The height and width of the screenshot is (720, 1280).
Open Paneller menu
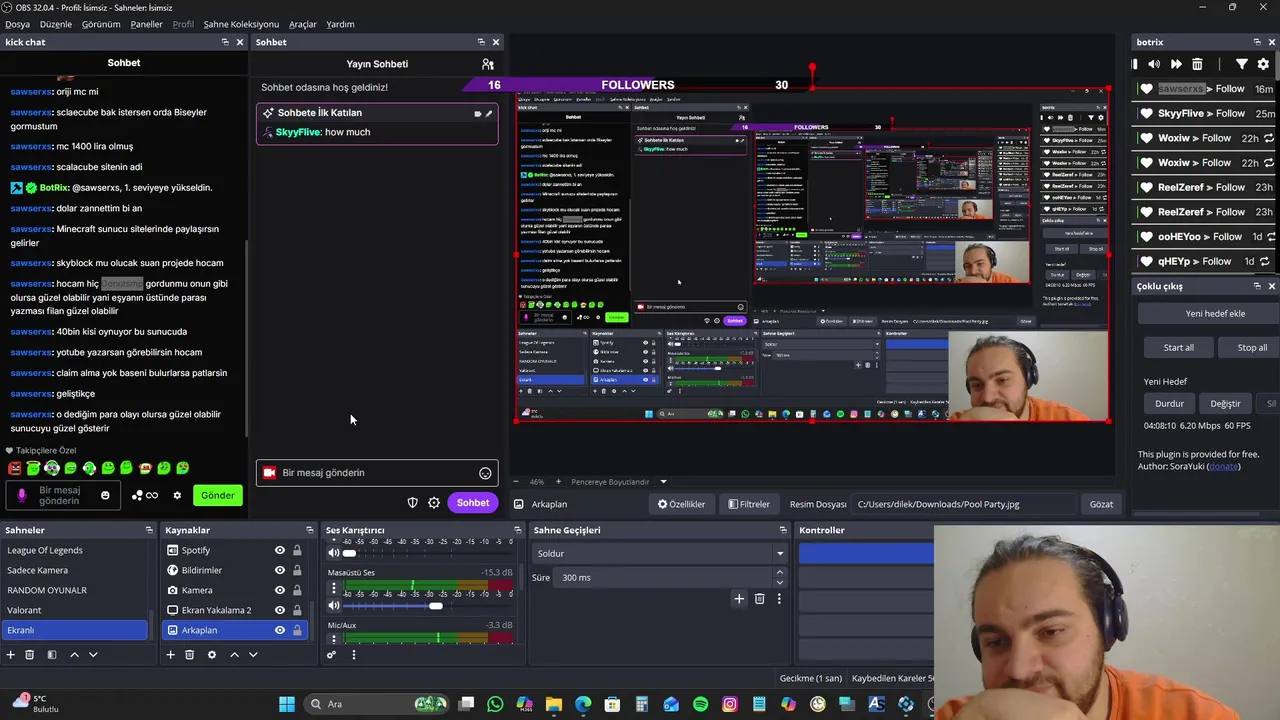[146, 24]
